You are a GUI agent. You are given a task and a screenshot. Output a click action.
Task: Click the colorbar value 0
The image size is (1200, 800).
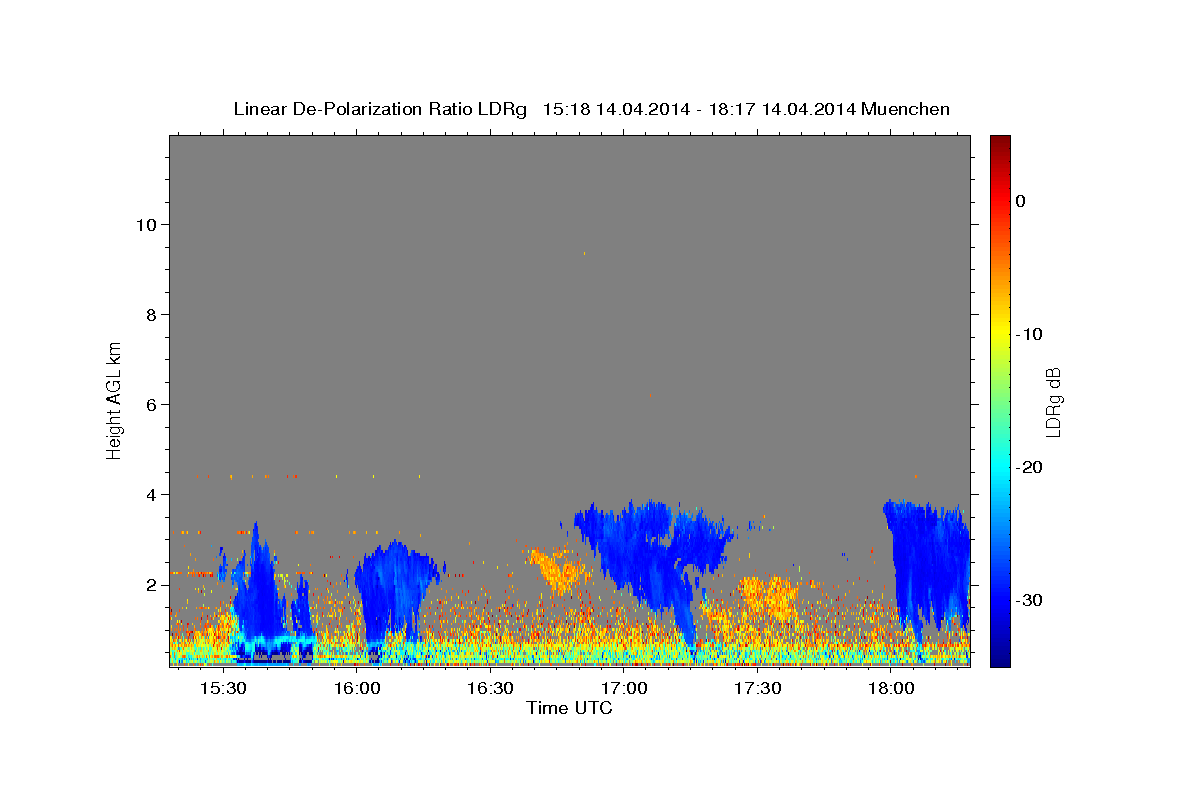click(1021, 201)
